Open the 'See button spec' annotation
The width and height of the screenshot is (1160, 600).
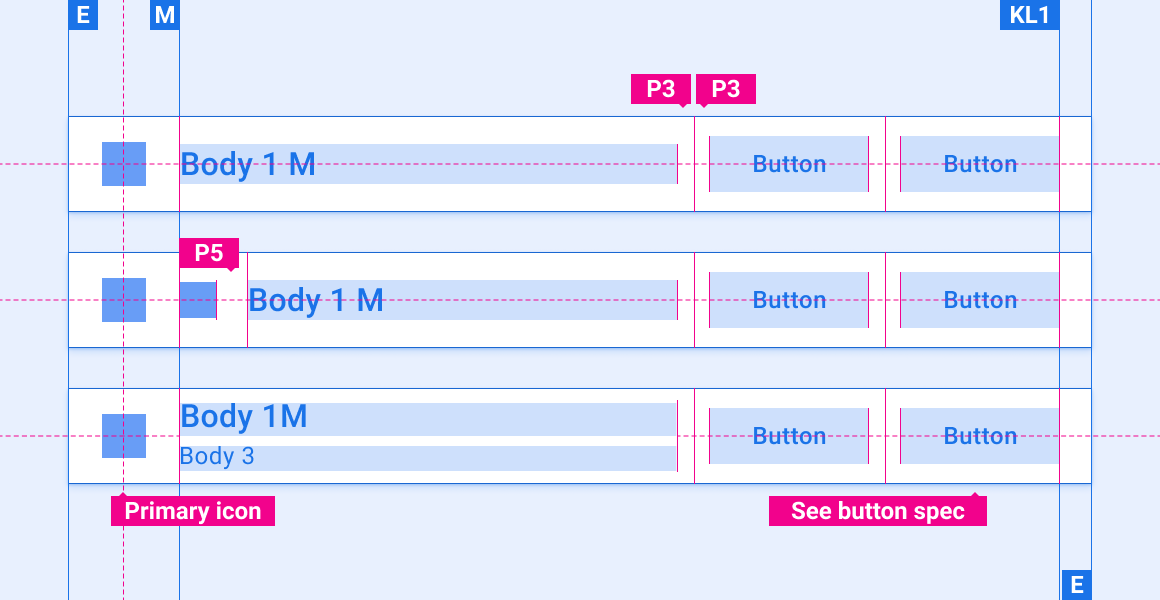pos(877,511)
